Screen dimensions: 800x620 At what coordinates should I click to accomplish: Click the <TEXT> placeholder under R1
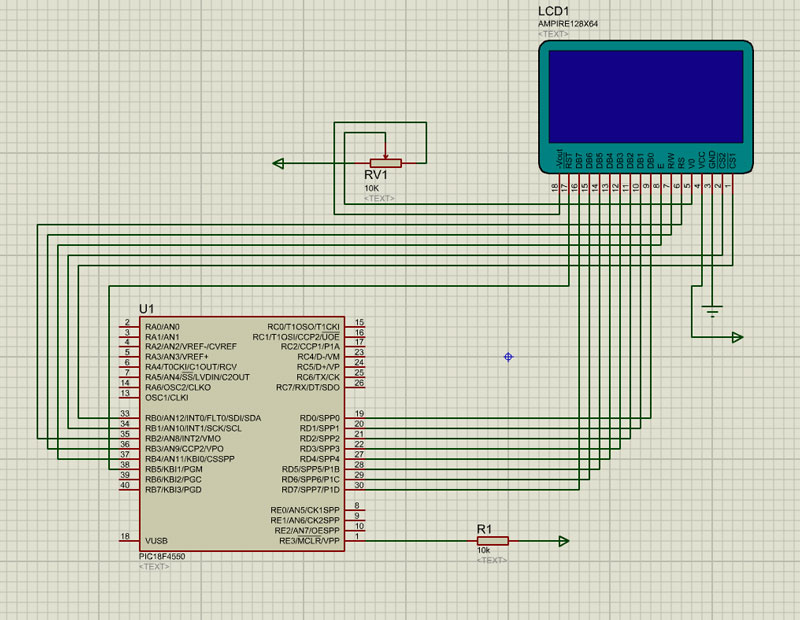492,560
